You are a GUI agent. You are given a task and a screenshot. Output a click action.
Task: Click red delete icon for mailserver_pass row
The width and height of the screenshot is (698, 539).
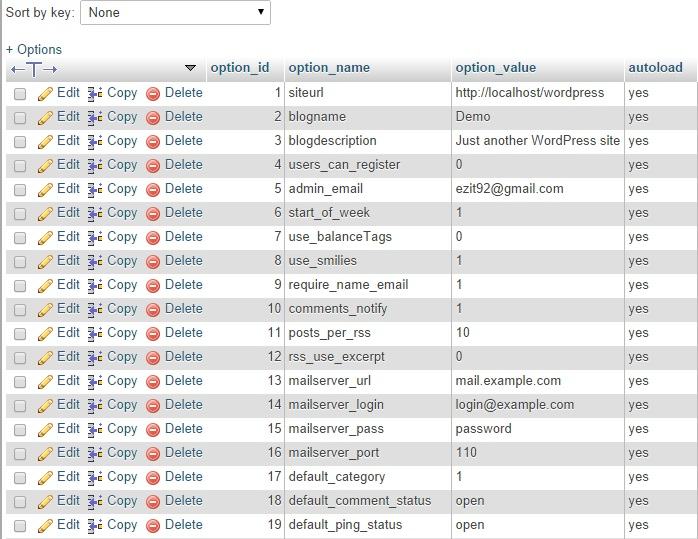coord(153,430)
